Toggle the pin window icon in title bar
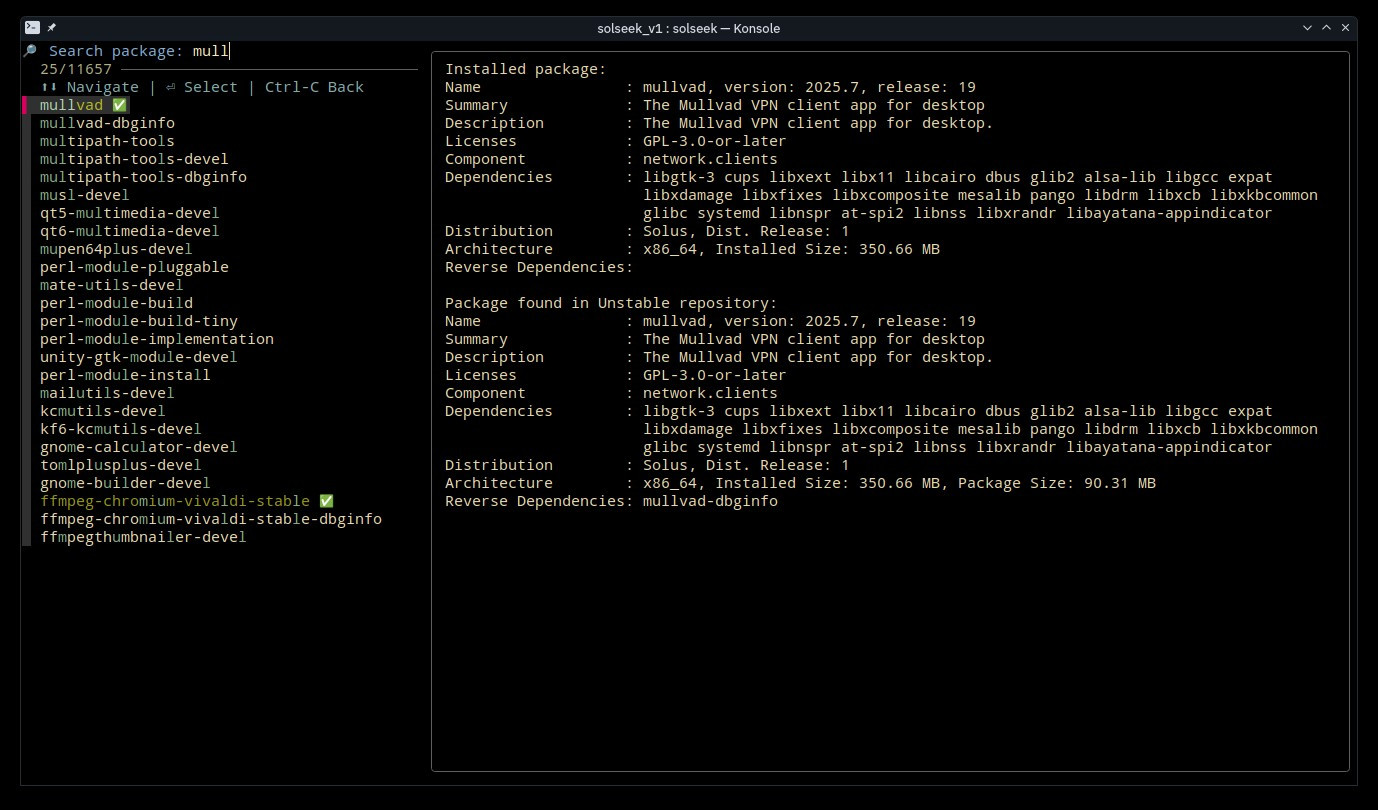The width and height of the screenshot is (1378, 810). click(52, 28)
